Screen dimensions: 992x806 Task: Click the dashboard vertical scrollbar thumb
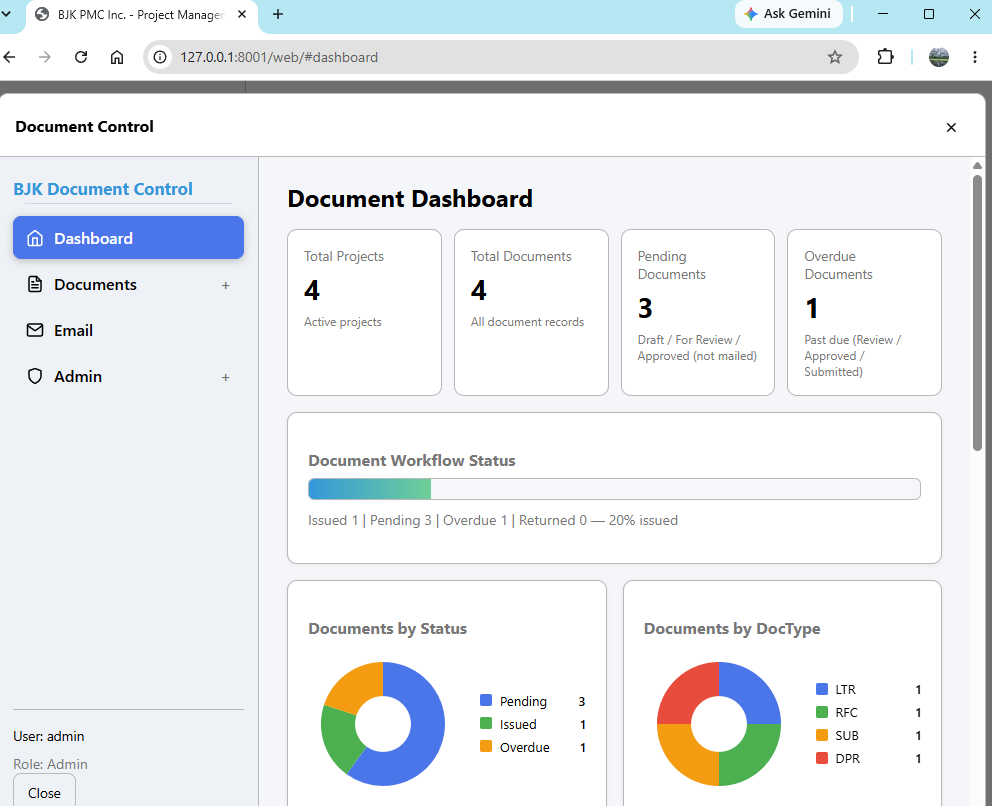(x=977, y=313)
